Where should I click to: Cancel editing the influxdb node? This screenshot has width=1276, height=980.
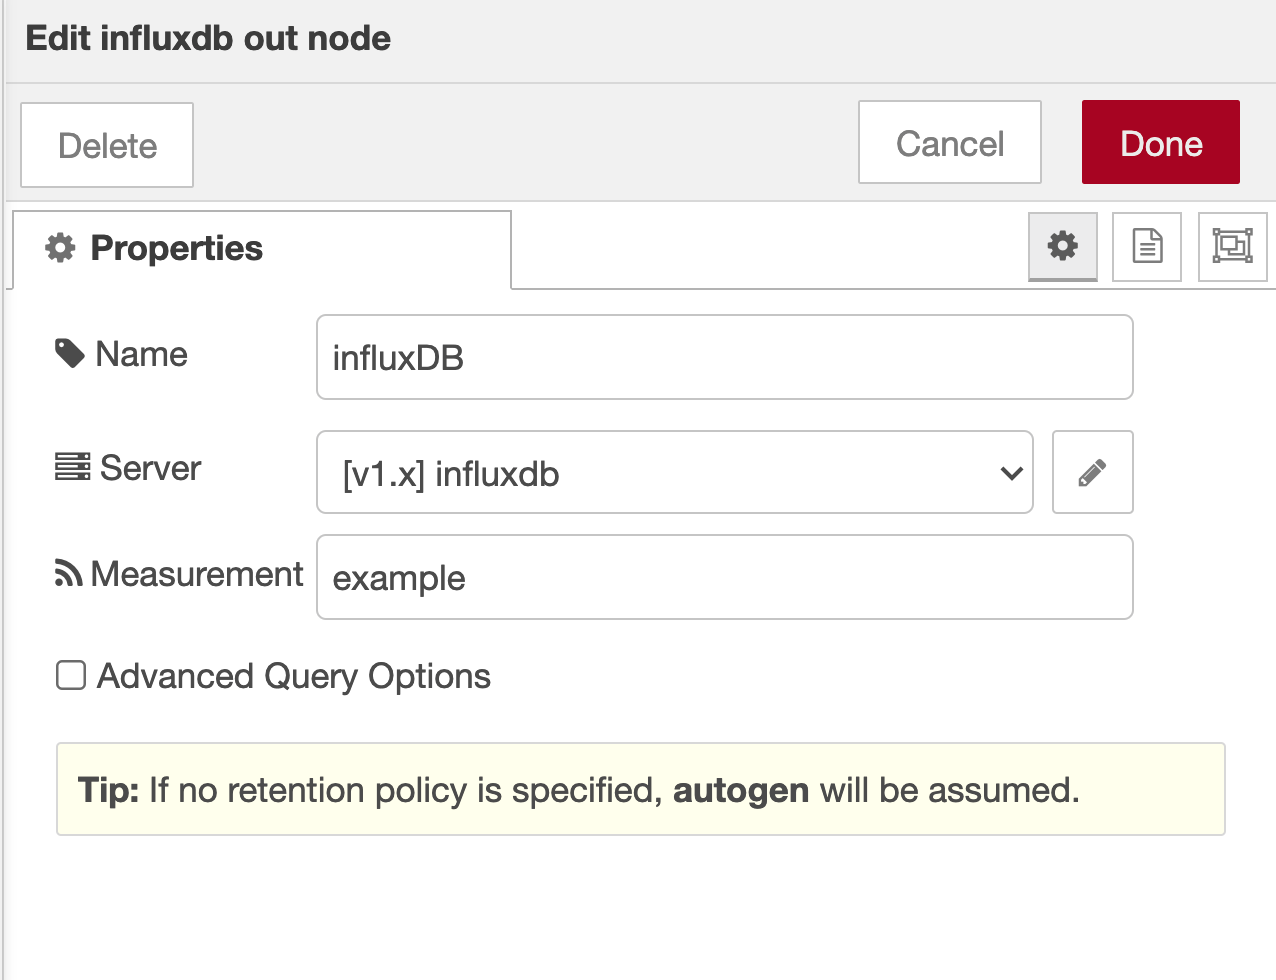point(950,142)
